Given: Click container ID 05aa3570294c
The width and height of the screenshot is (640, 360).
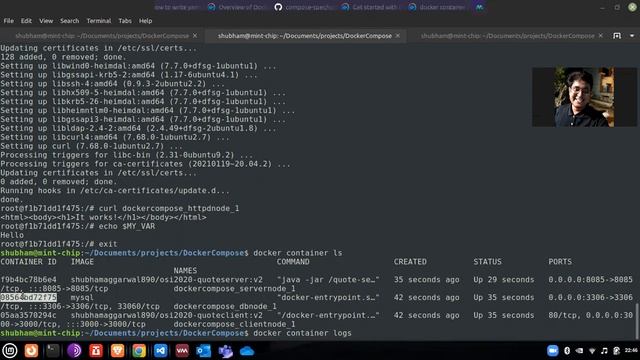Looking at the screenshot, I should click(29, 315).
